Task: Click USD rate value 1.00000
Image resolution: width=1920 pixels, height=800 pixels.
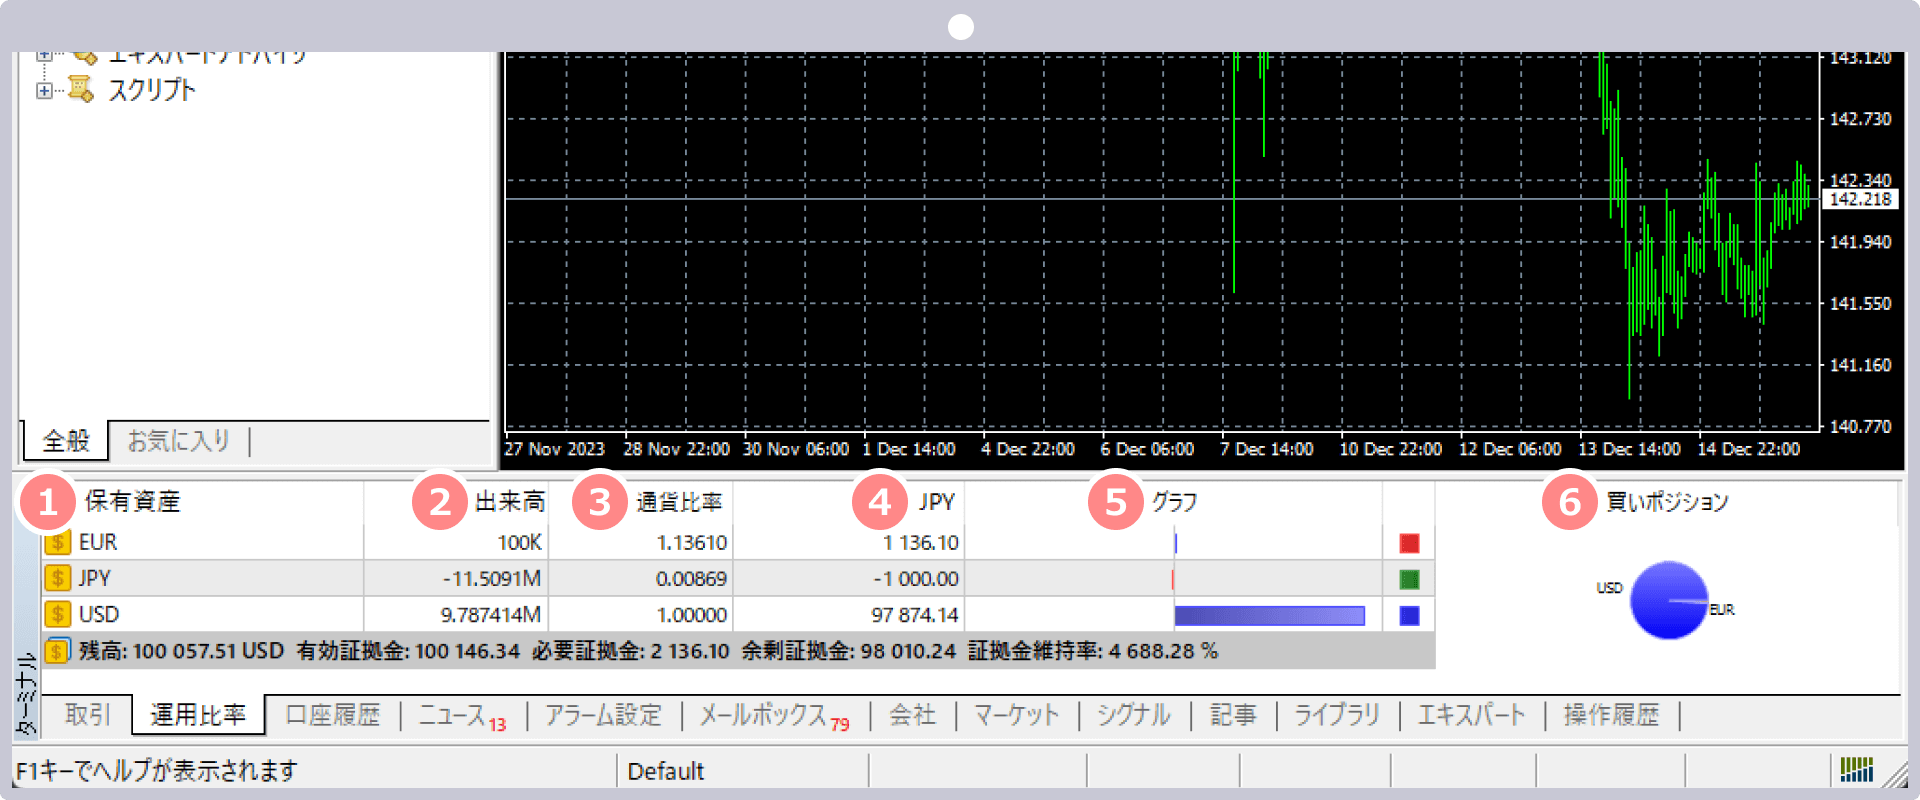Action: pyautogui.click(x=692, y=614)
